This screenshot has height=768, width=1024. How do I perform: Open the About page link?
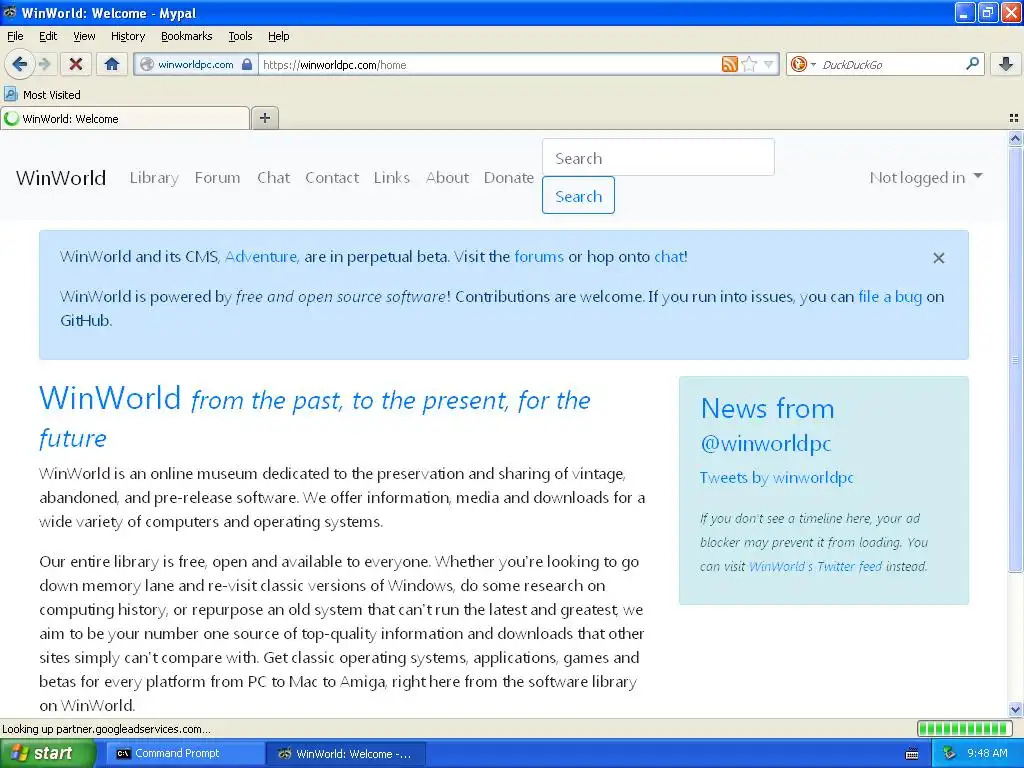tap(447, 178)
